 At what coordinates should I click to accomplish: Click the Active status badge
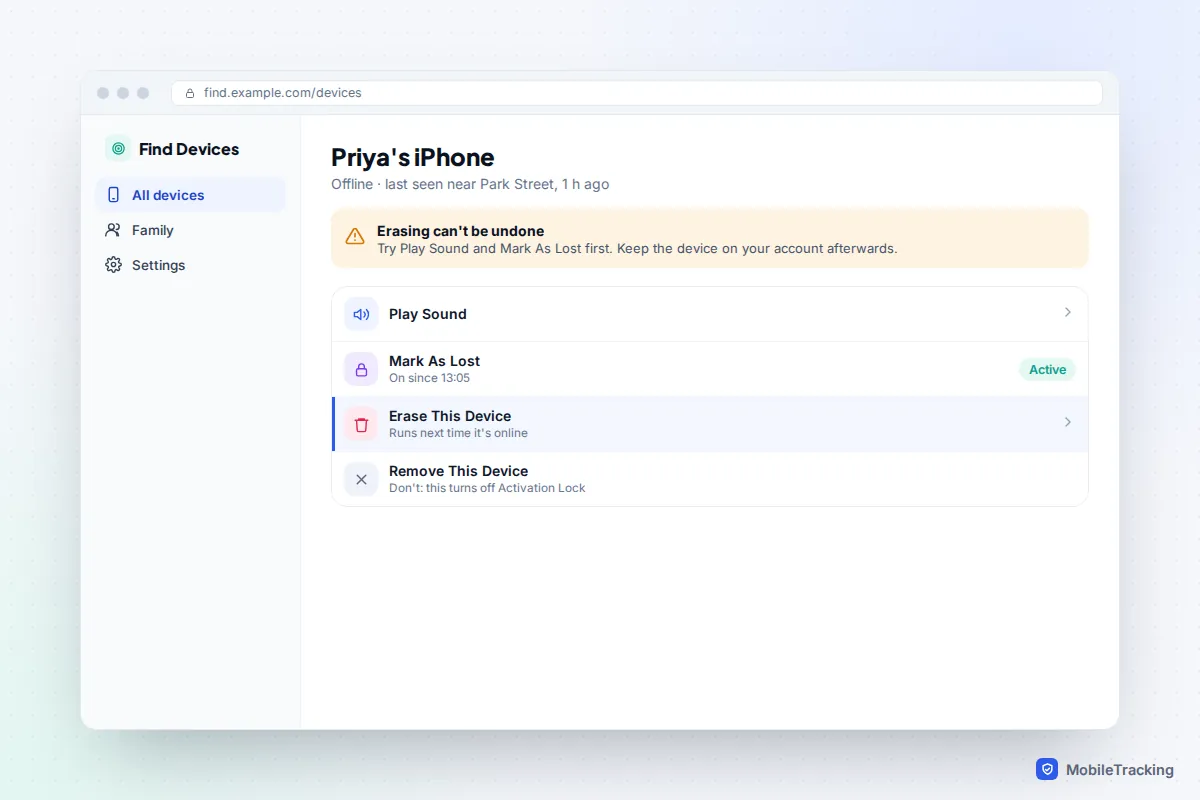[1047, 369]
